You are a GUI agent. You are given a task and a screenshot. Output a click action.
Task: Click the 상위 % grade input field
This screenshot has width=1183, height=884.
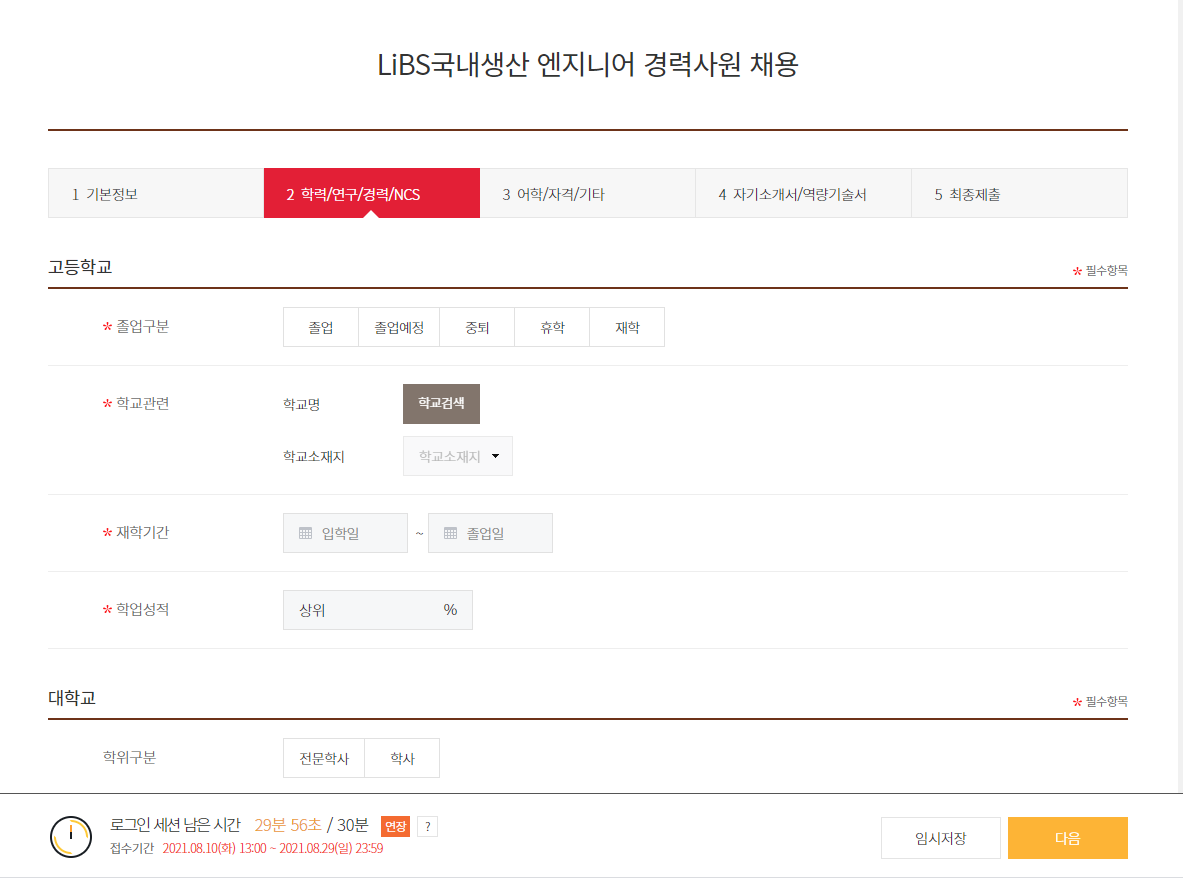point(378,610)
